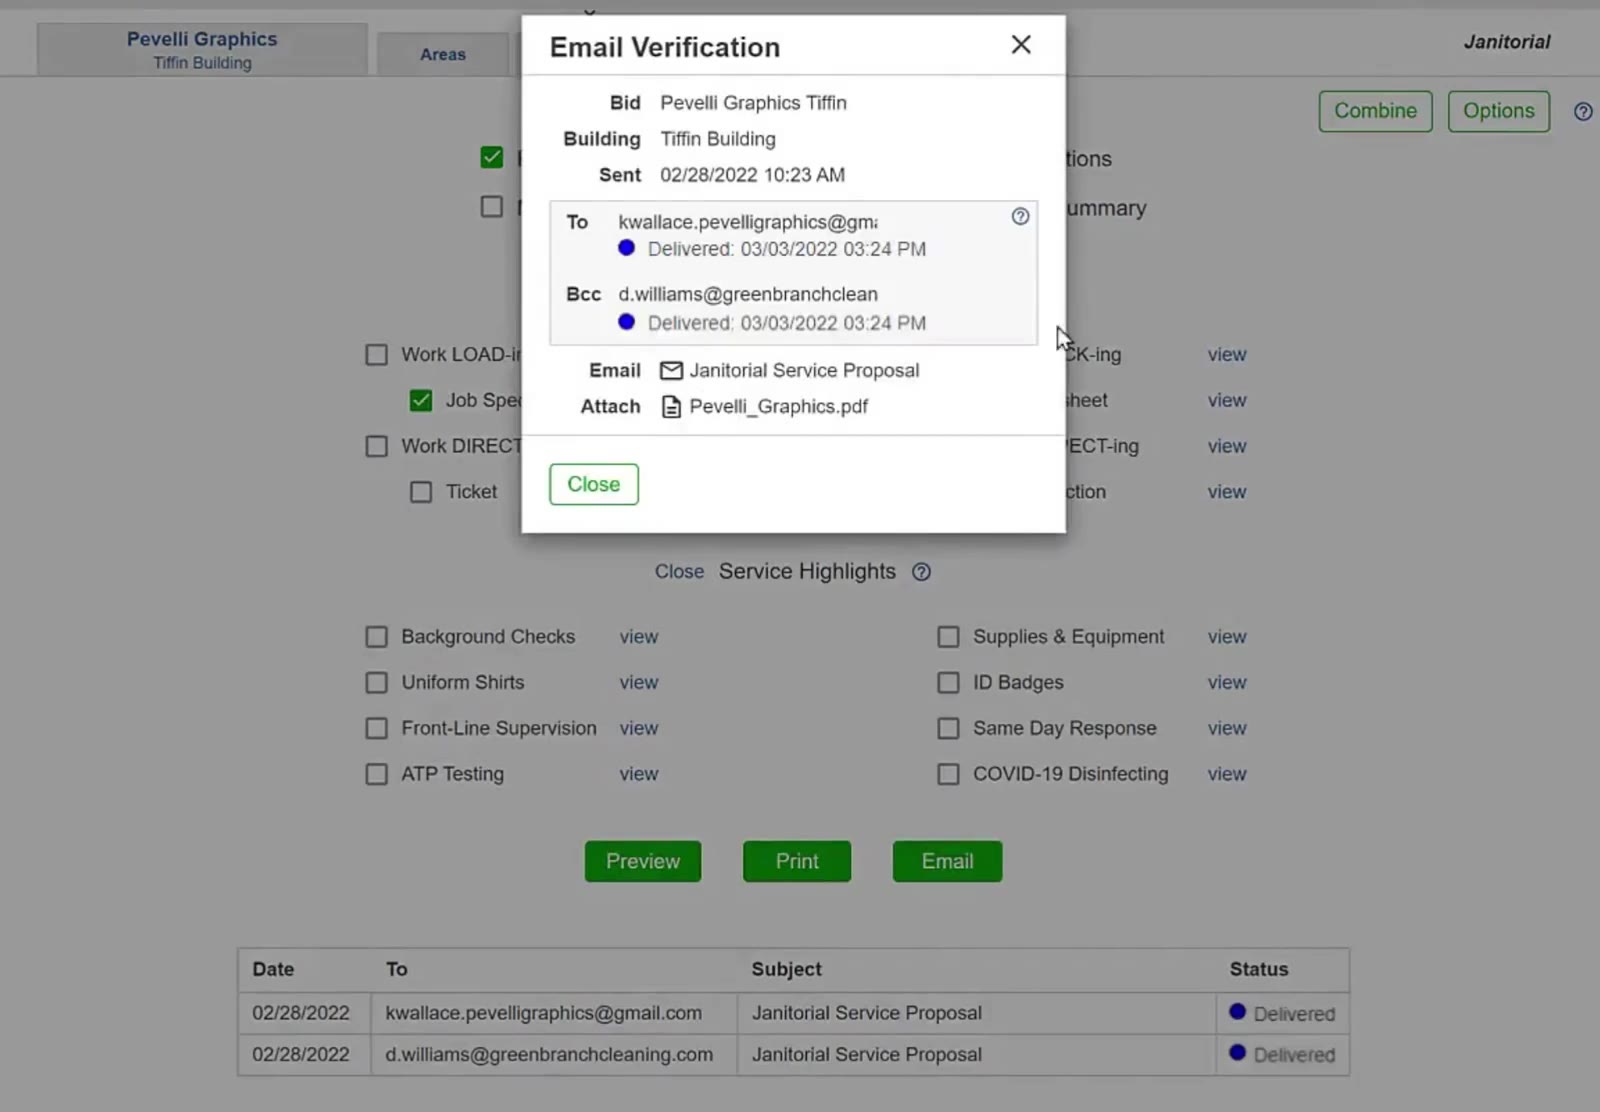The height and width of the screenshot is (1112, 1600).
Task: Toggle the Ticket checkbox
Action: click(x=421, y=492)
